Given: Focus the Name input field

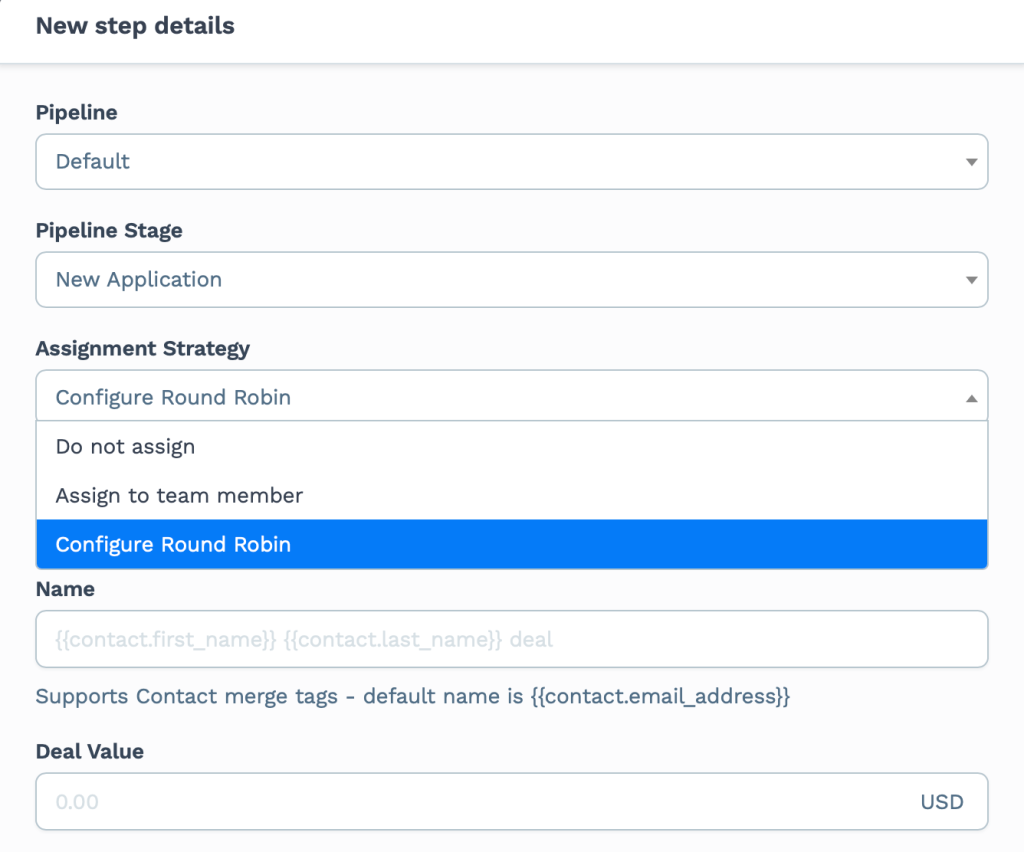Looking at the screenshot, I should (x=512, y=639).
